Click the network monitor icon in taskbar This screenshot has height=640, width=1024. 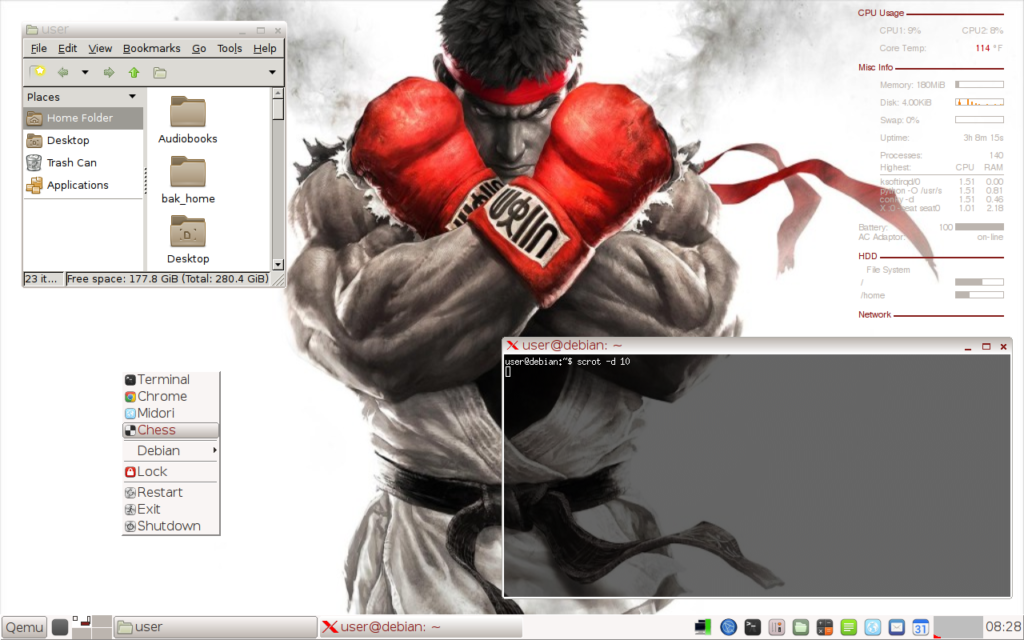point(704,627)
